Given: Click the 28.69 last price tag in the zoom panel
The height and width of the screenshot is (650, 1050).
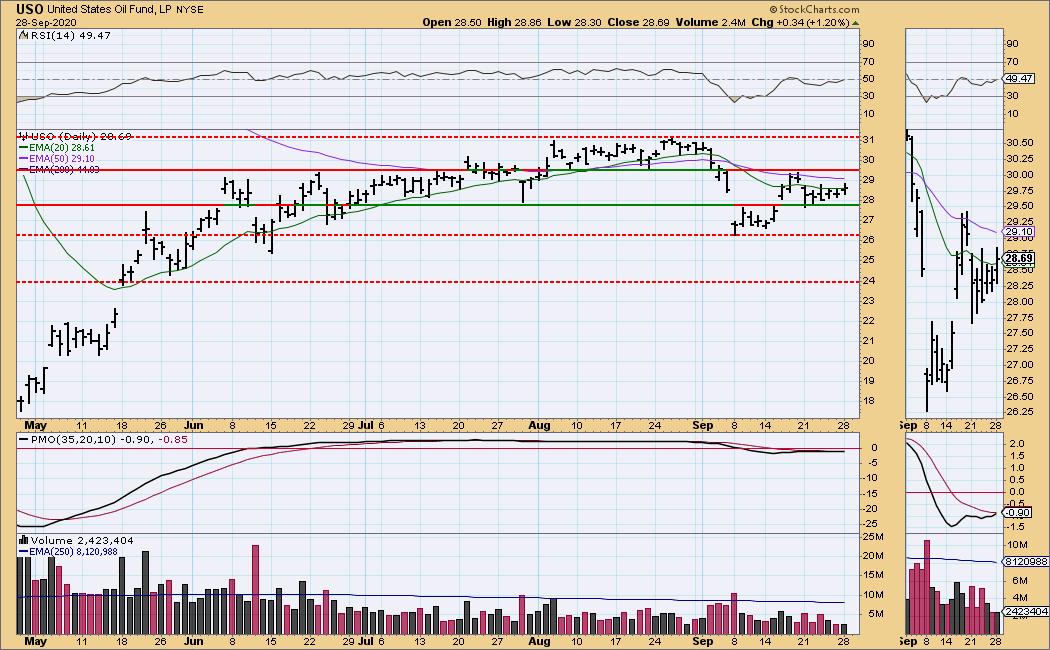Looking at the screenshot, I should 1019,258.
